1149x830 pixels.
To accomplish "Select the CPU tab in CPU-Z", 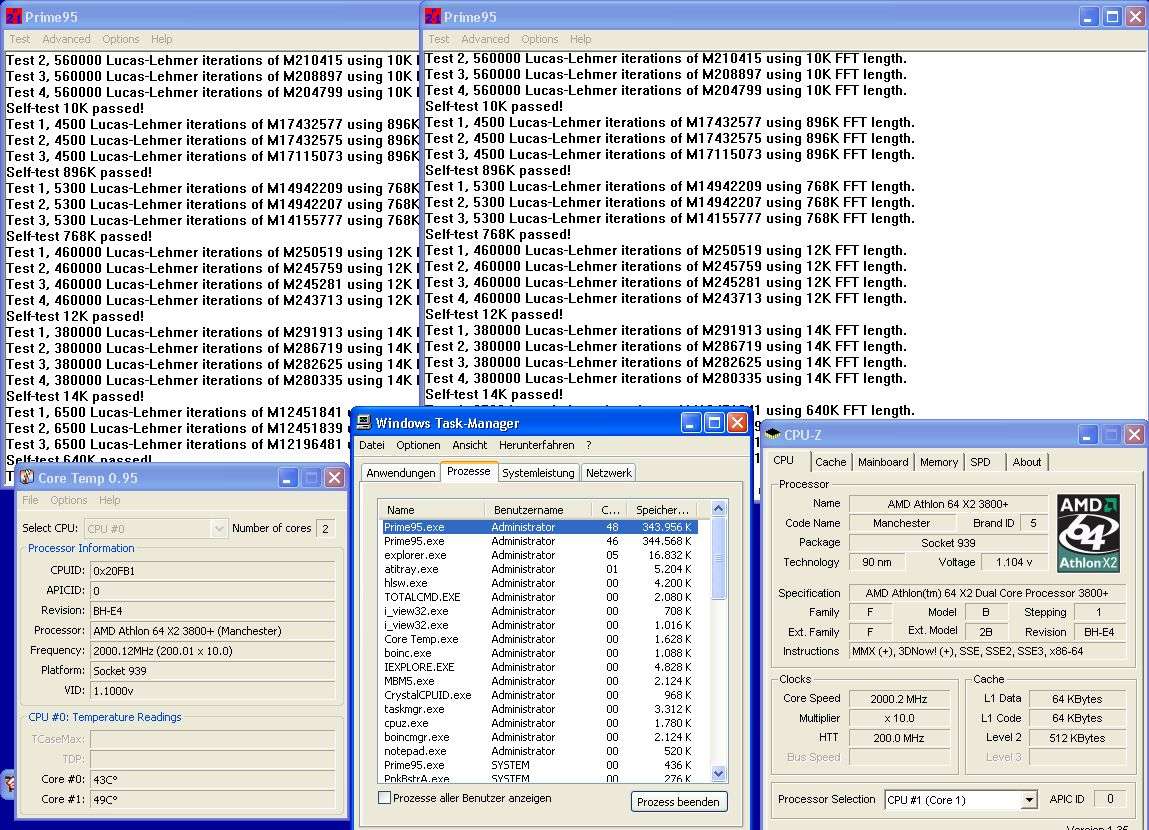I will pos(783,460).
